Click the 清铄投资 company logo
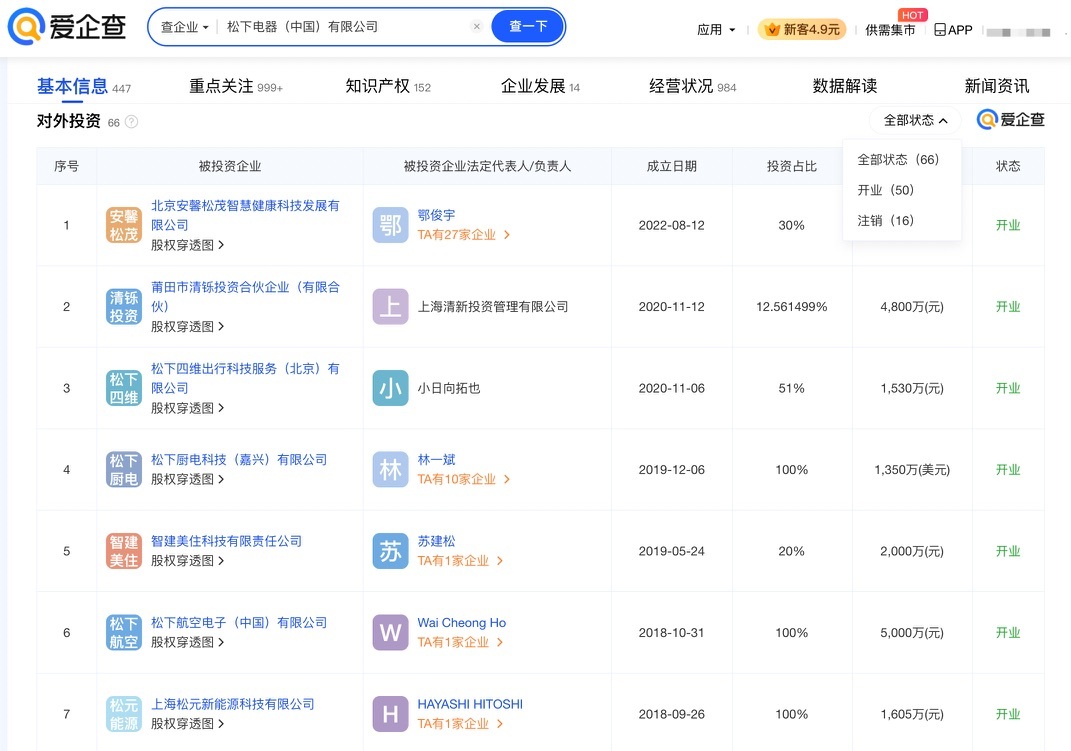Viewport: 1071px width, 751px height. (124, 307)
